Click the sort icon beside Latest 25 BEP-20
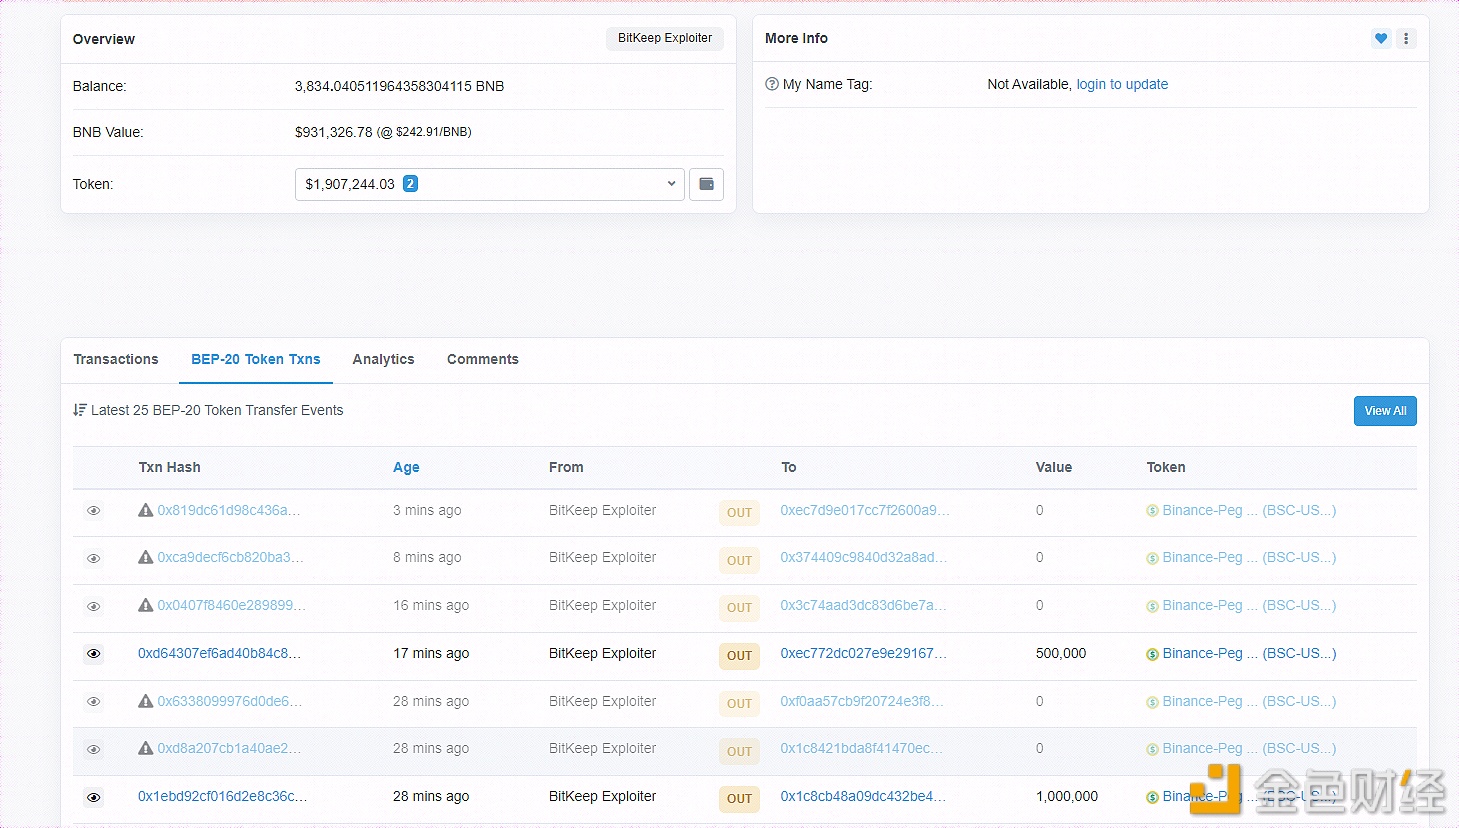Viewport: 1459px width, 828px height. pyautogui.click(x=80, y=410)
